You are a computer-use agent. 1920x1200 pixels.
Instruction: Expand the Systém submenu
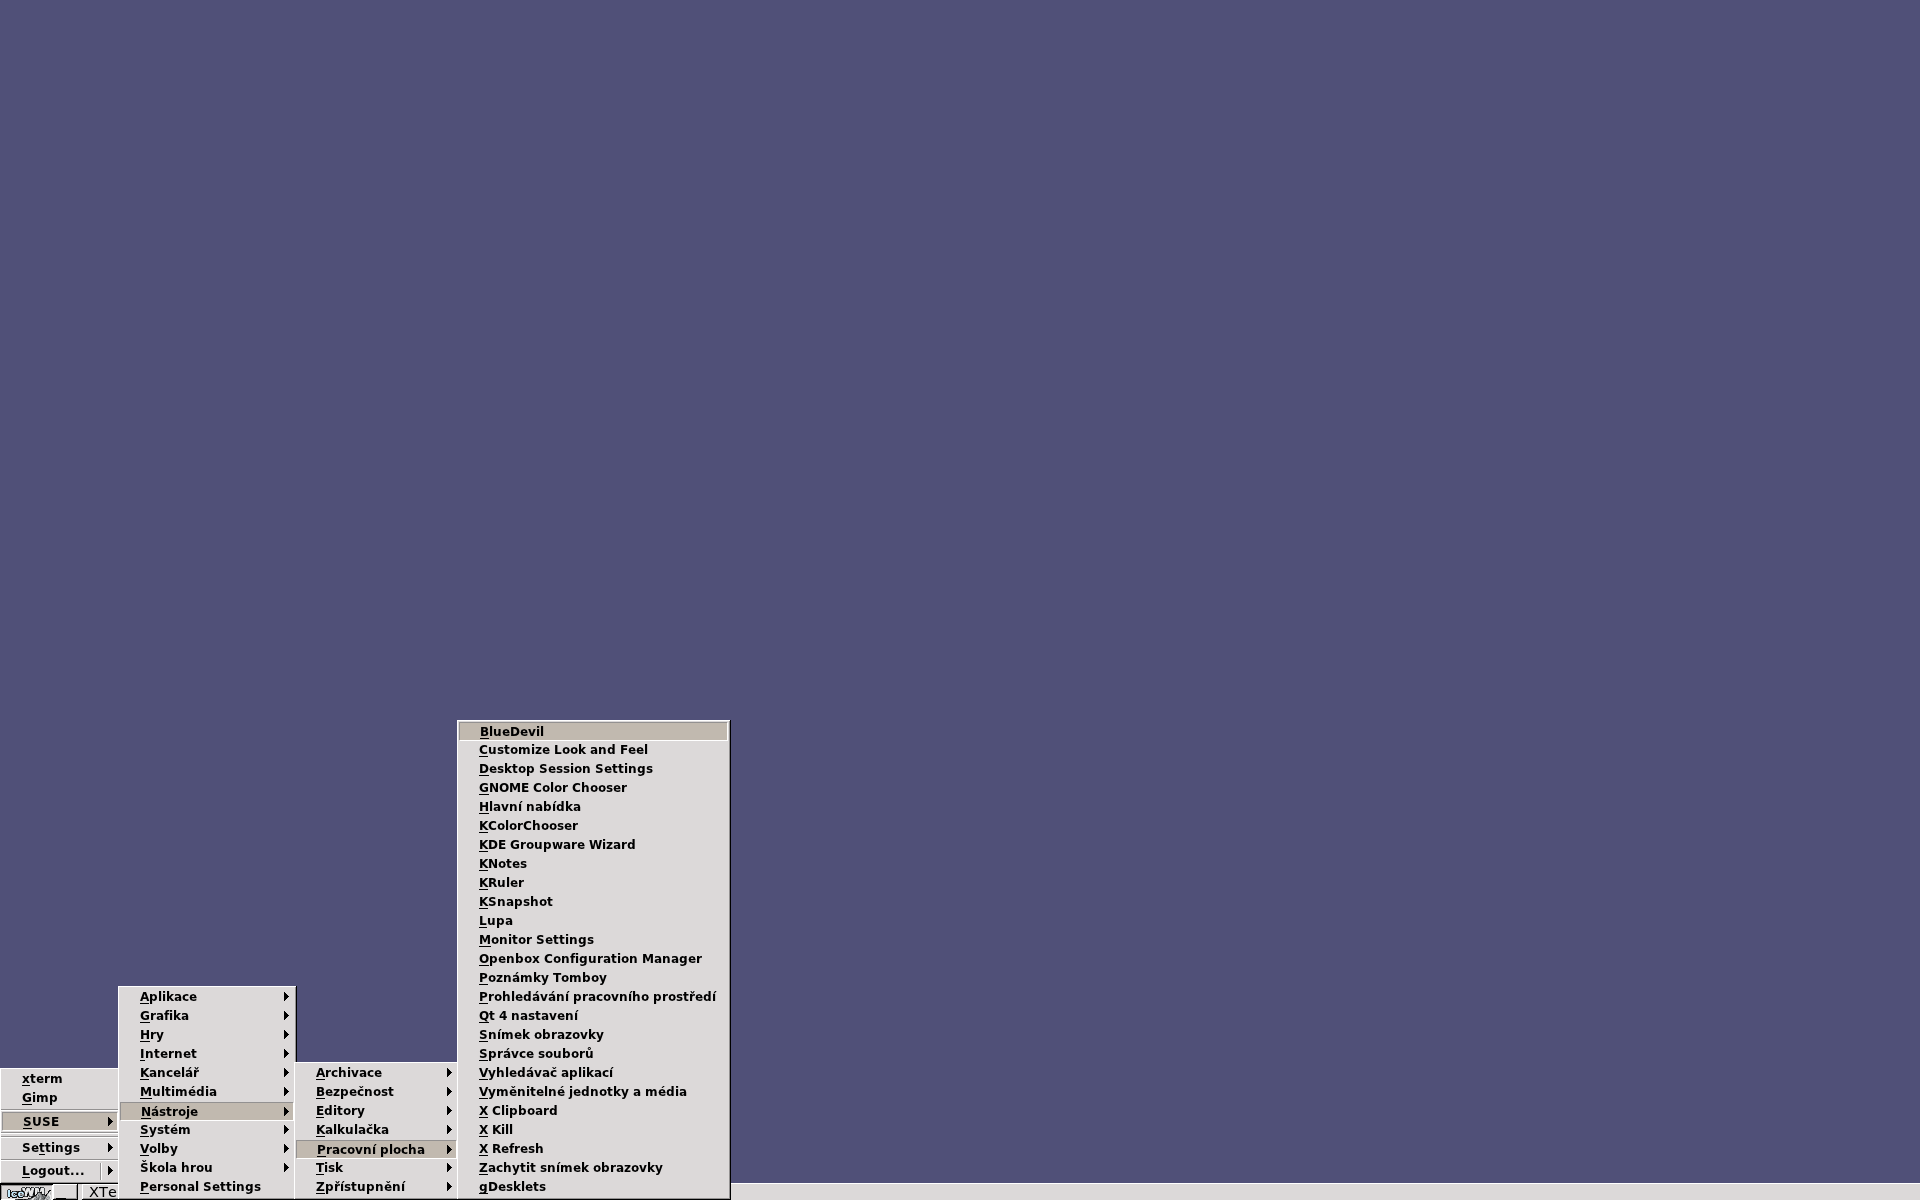tap(207, 1130)
